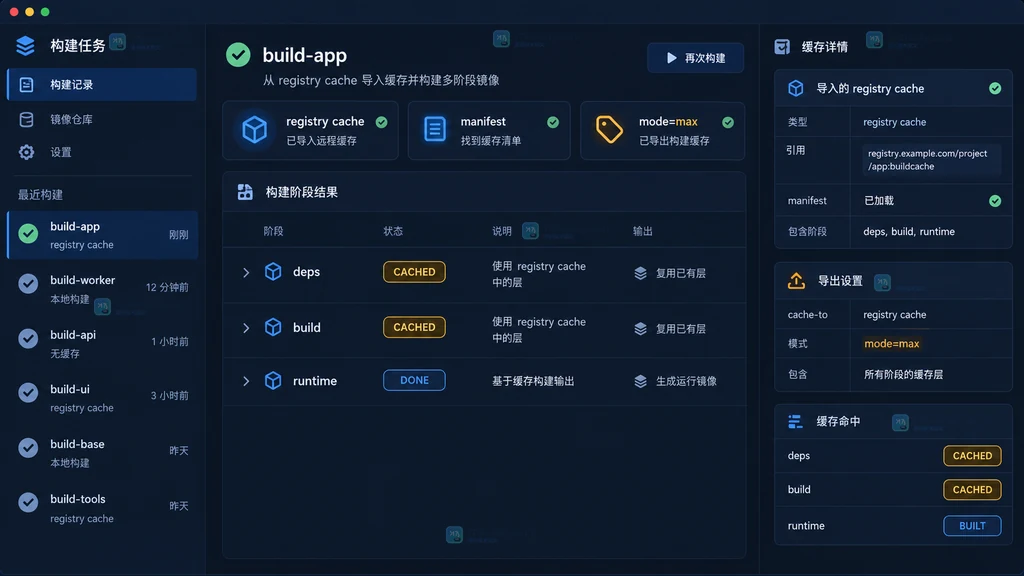Click the build-api status check icon
The image size is (1024, 576).
(28, 338)
